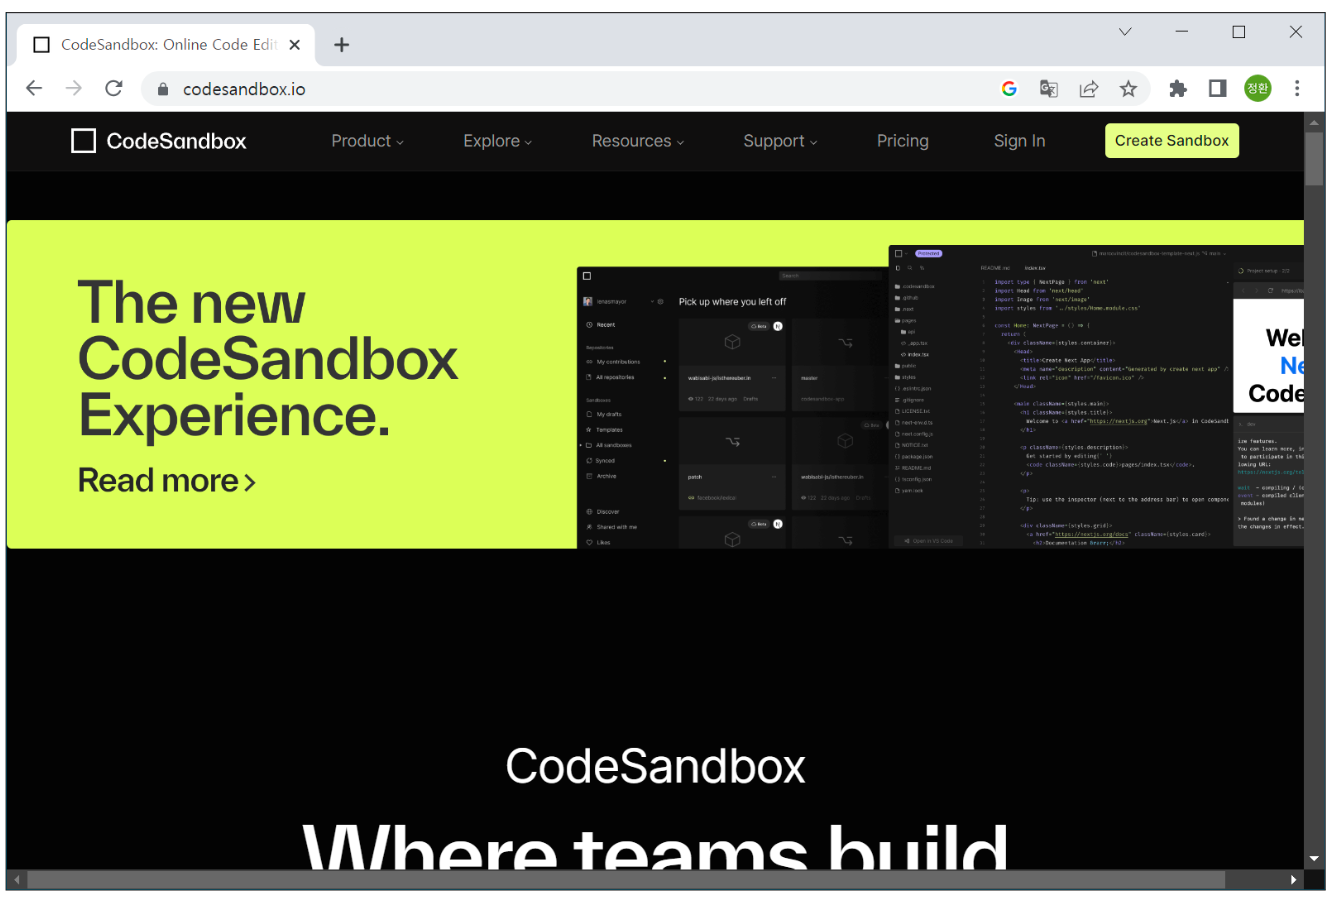
Task: Click the horizontal scrollbar thumb
Action: coord(626,880)
